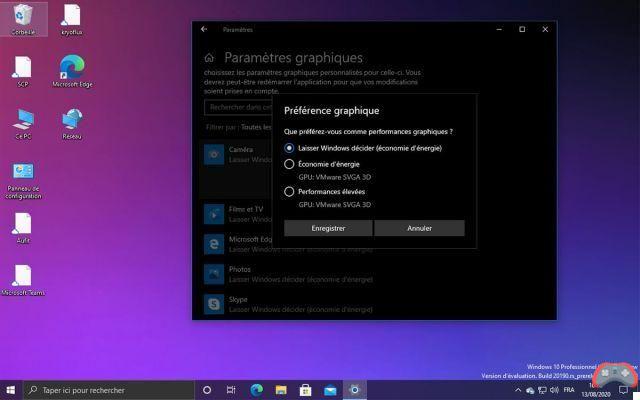Select Performances élevées radio option

pos(289,191)
